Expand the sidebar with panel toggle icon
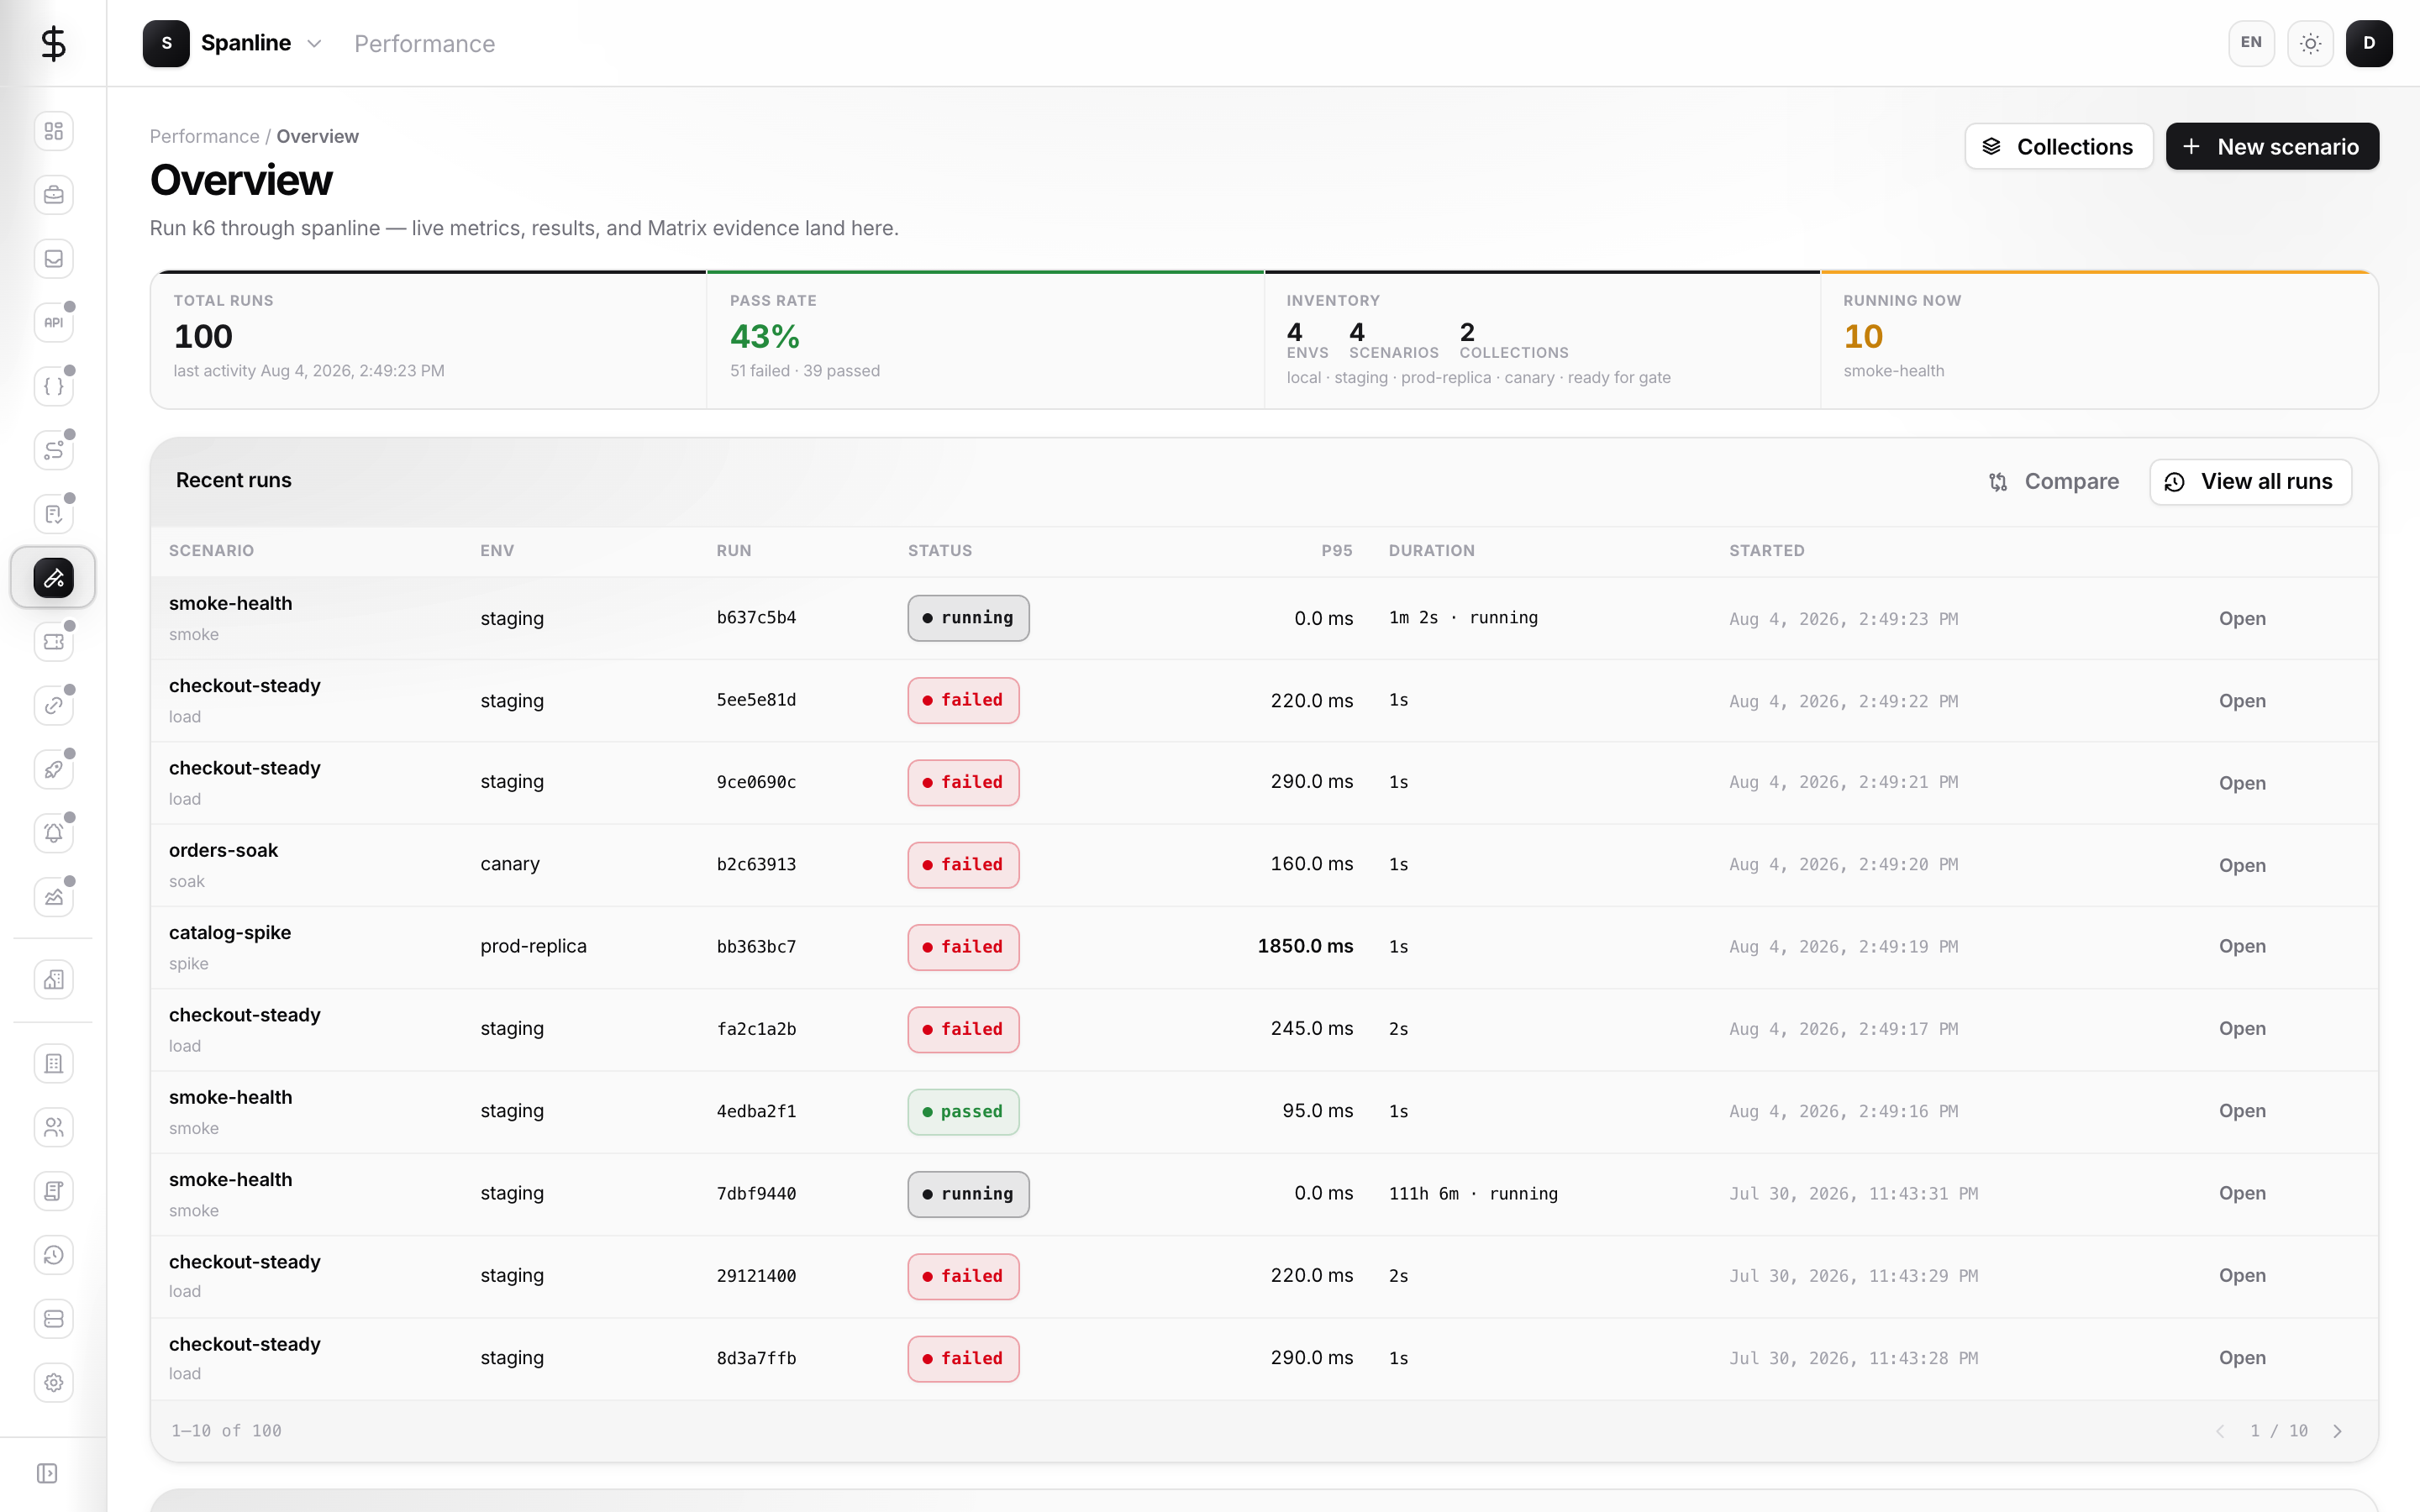This screenshot has height=1512, width=2420. tap(47, 1473)
